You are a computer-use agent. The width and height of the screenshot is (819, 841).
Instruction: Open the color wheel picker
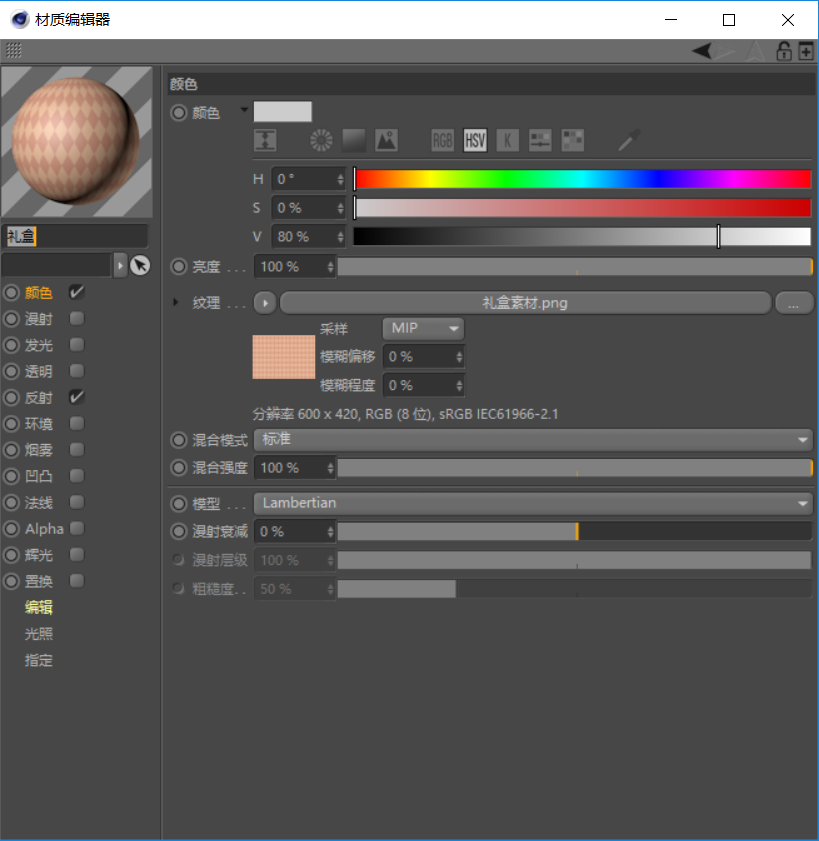320,140
